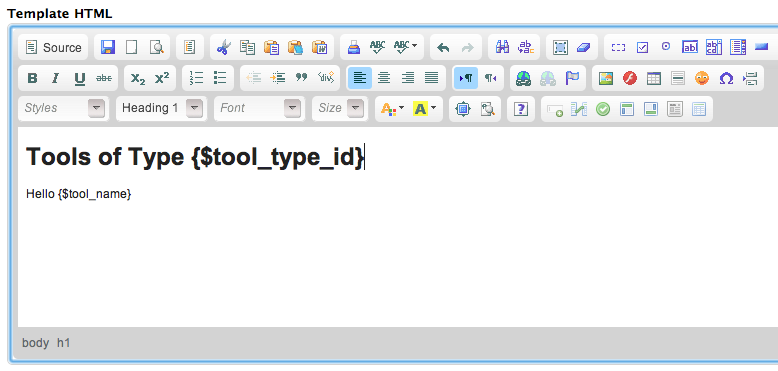Insert an Anchor flag
This screenshot has width=778, height=371.
572,78
